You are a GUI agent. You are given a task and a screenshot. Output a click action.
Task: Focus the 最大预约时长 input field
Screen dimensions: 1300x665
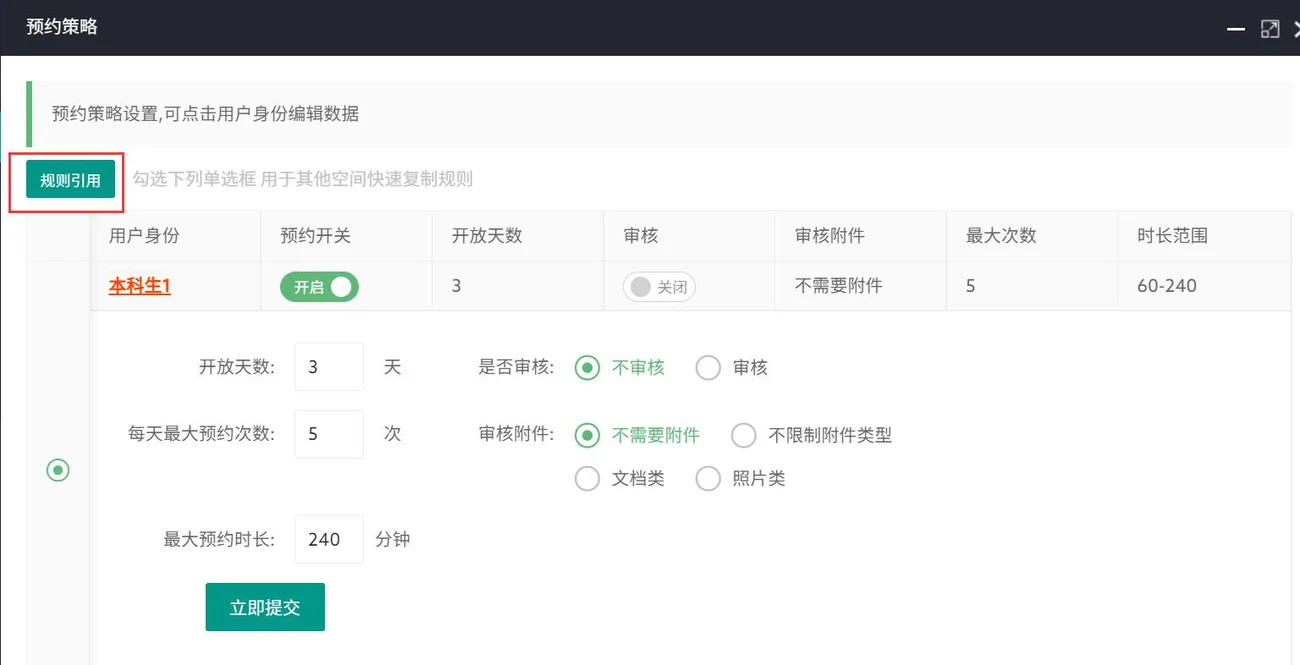click(x=329, y=539)
